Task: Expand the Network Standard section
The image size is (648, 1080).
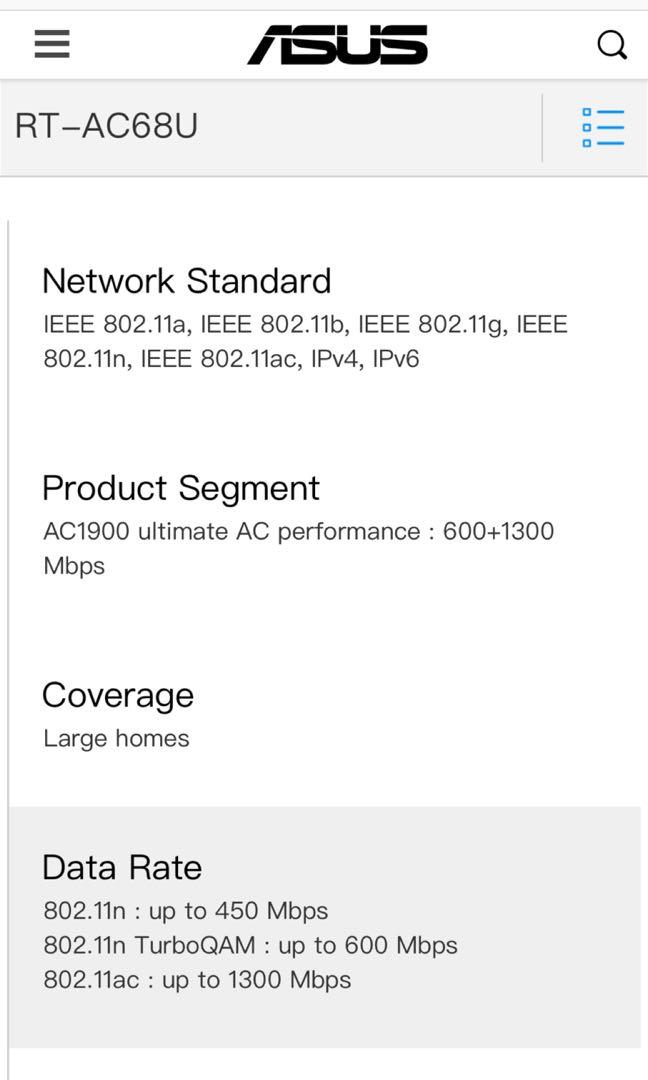Action: (186, 281)
